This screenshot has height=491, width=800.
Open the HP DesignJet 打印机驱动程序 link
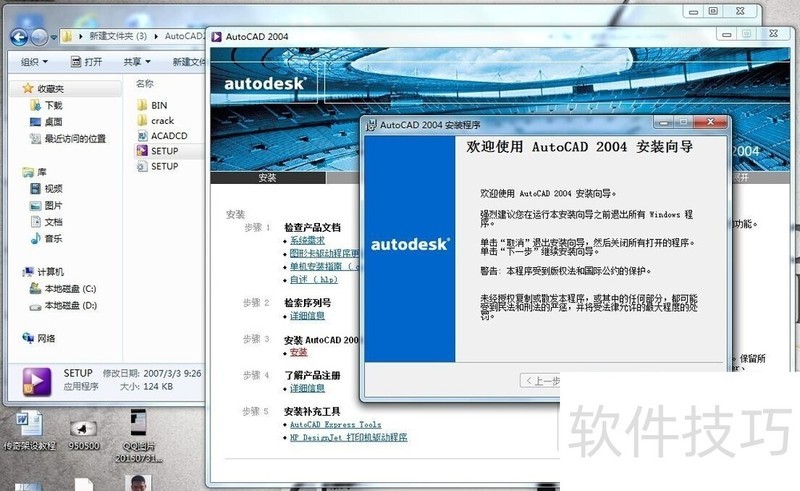pyautogui.click(x=348, y=437)
